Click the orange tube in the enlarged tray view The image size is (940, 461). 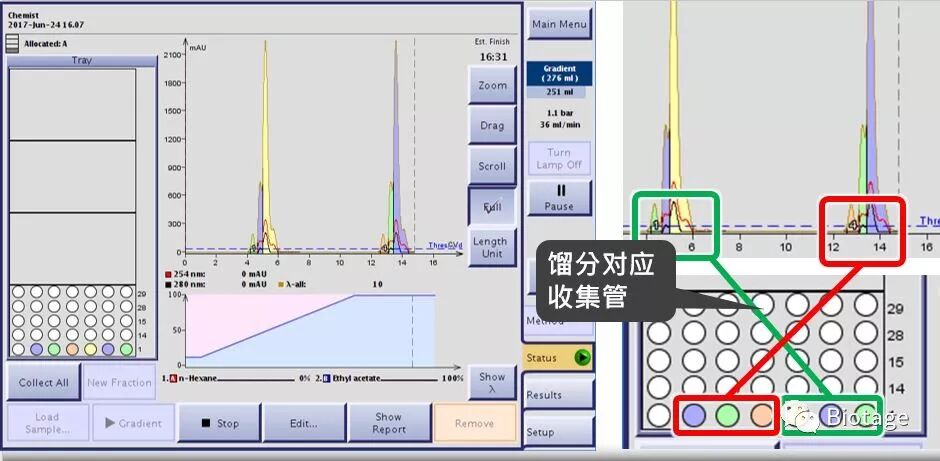pyautogui.click(x=762, y=415)
